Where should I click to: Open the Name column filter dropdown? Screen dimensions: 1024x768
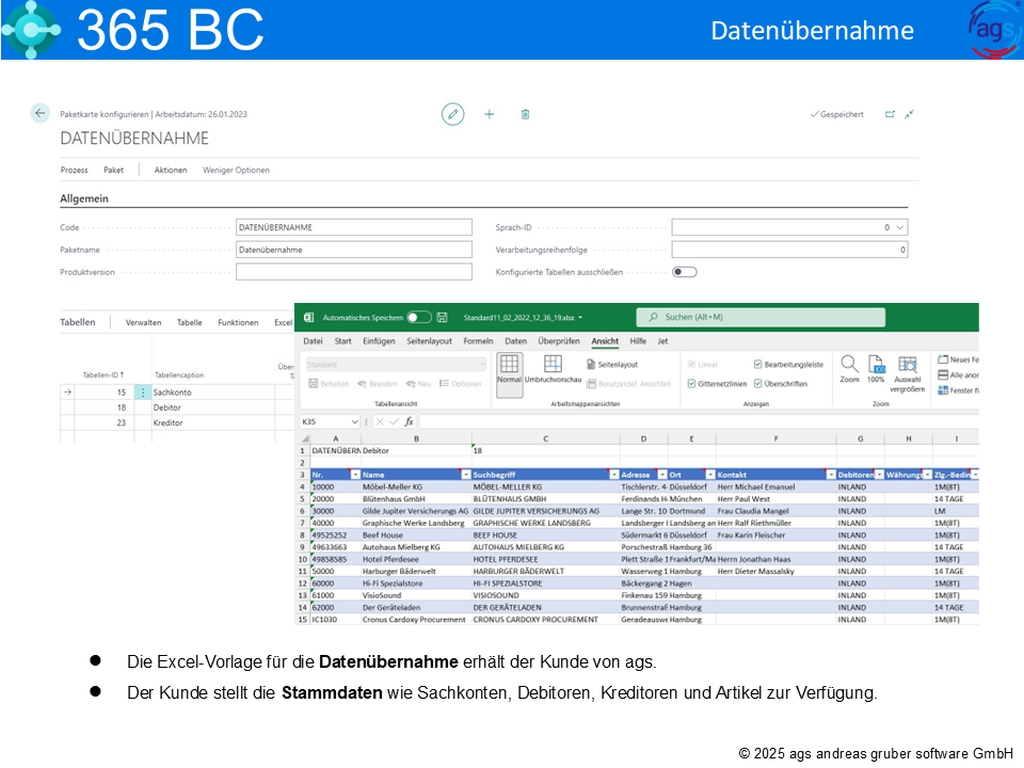point(466,475)
